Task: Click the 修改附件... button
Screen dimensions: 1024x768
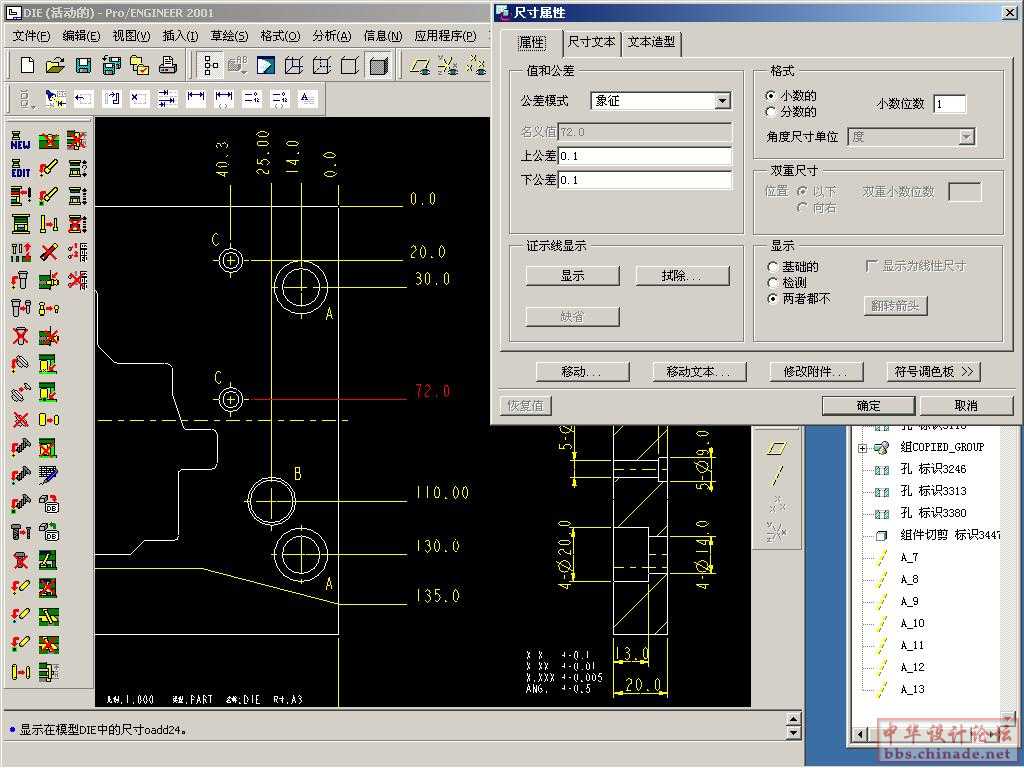Action: (816, 372)
